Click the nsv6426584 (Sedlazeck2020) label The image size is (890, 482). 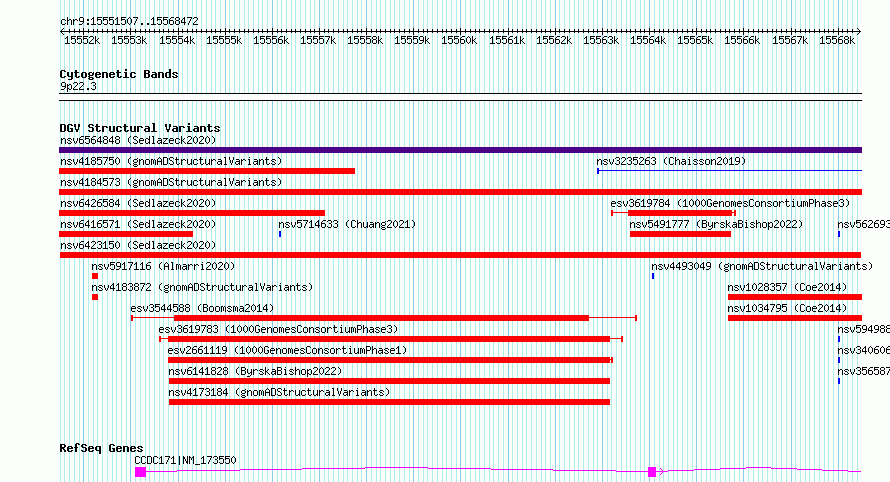(x=138, y=203)
